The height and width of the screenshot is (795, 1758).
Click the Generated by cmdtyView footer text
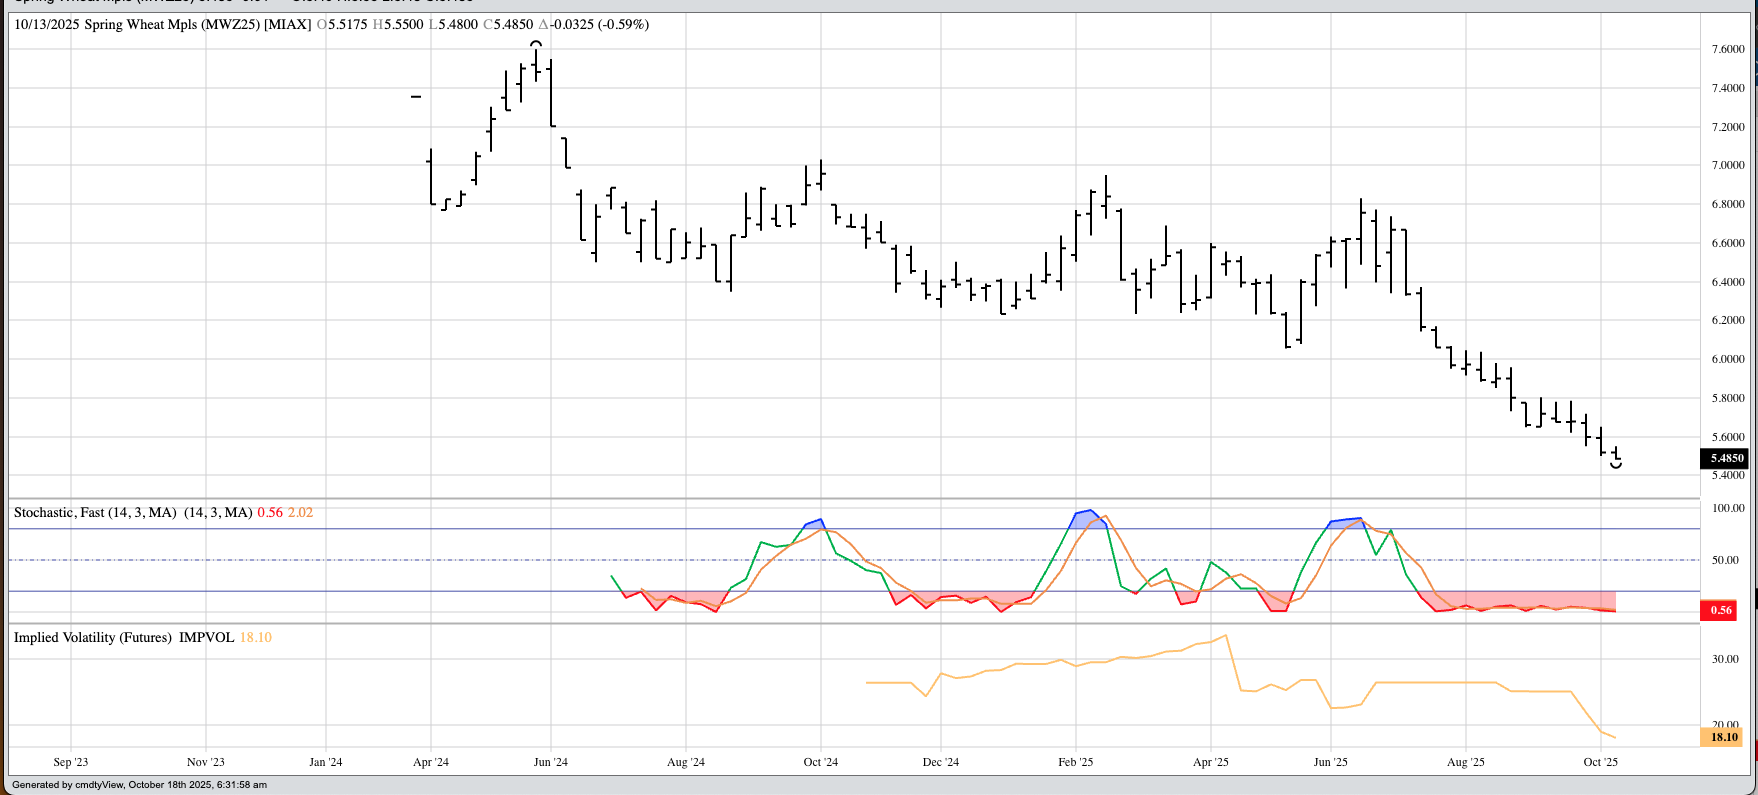click(139, 785)
